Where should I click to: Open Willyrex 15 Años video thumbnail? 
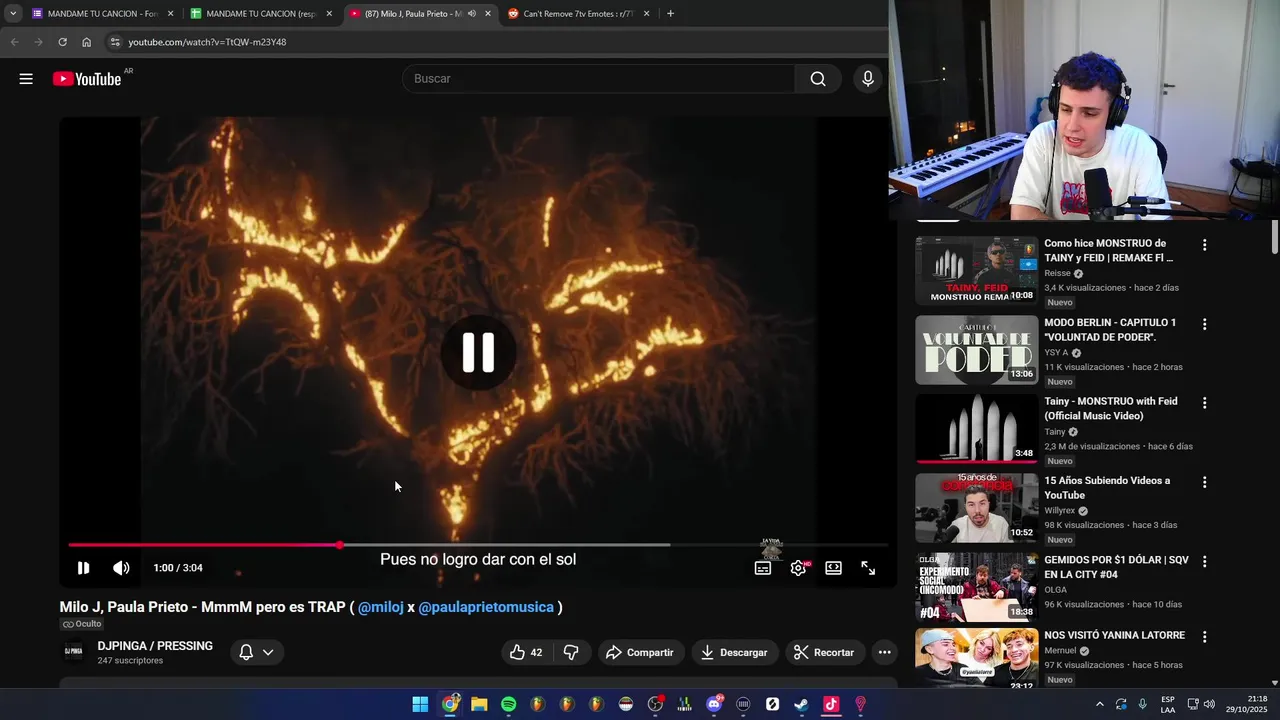coord(977,508)
